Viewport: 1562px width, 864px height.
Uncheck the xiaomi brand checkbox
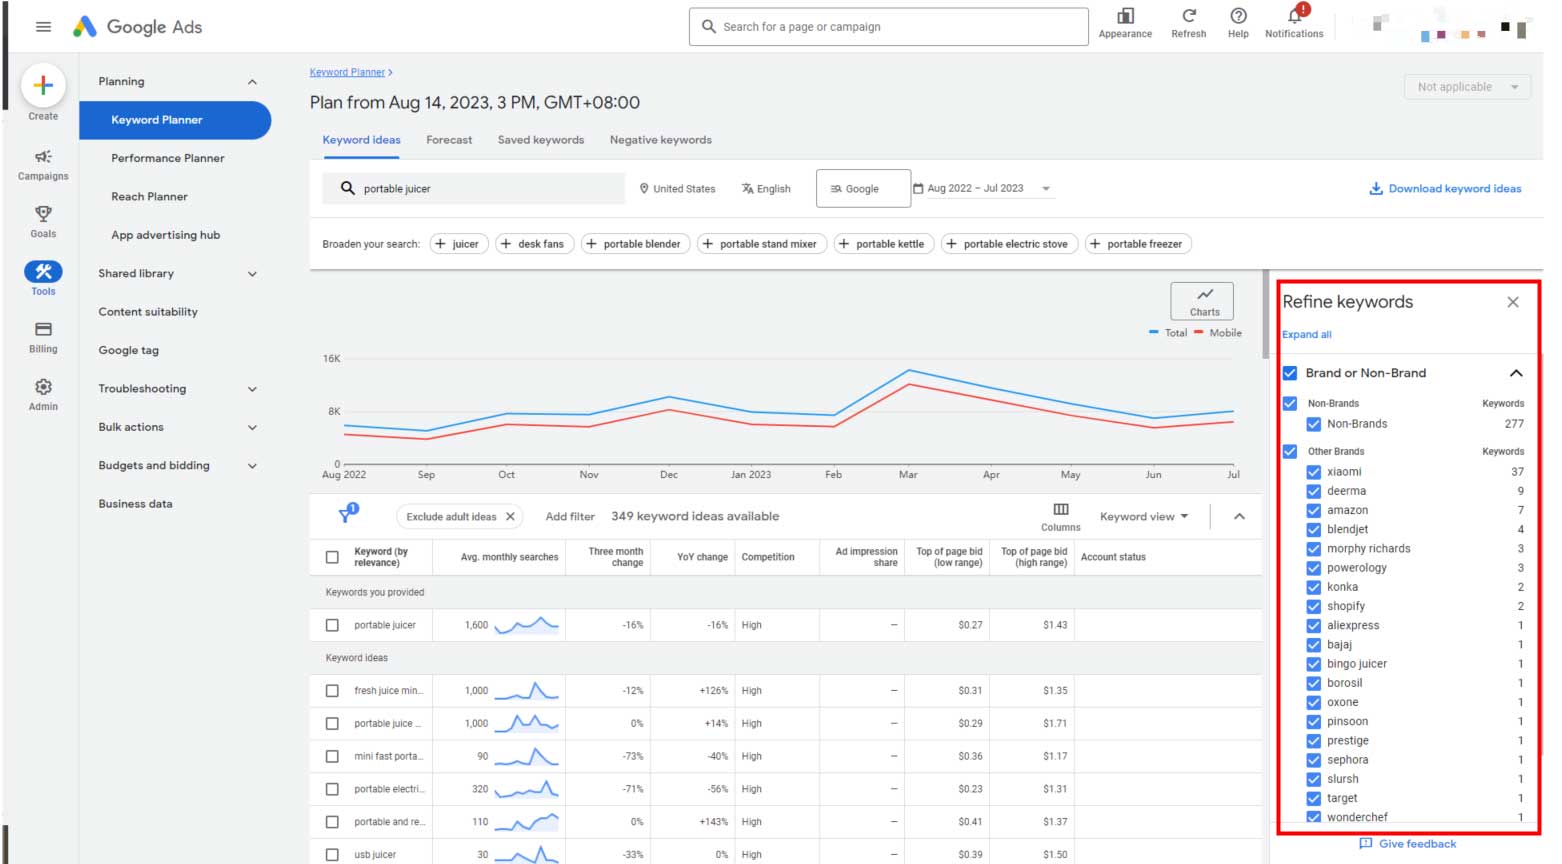pyautogui.click(x=1314, y=472)
